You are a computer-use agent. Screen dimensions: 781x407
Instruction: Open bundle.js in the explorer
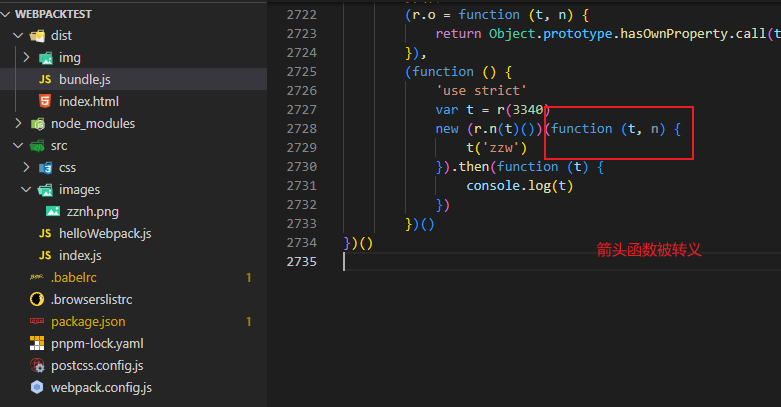85,80
